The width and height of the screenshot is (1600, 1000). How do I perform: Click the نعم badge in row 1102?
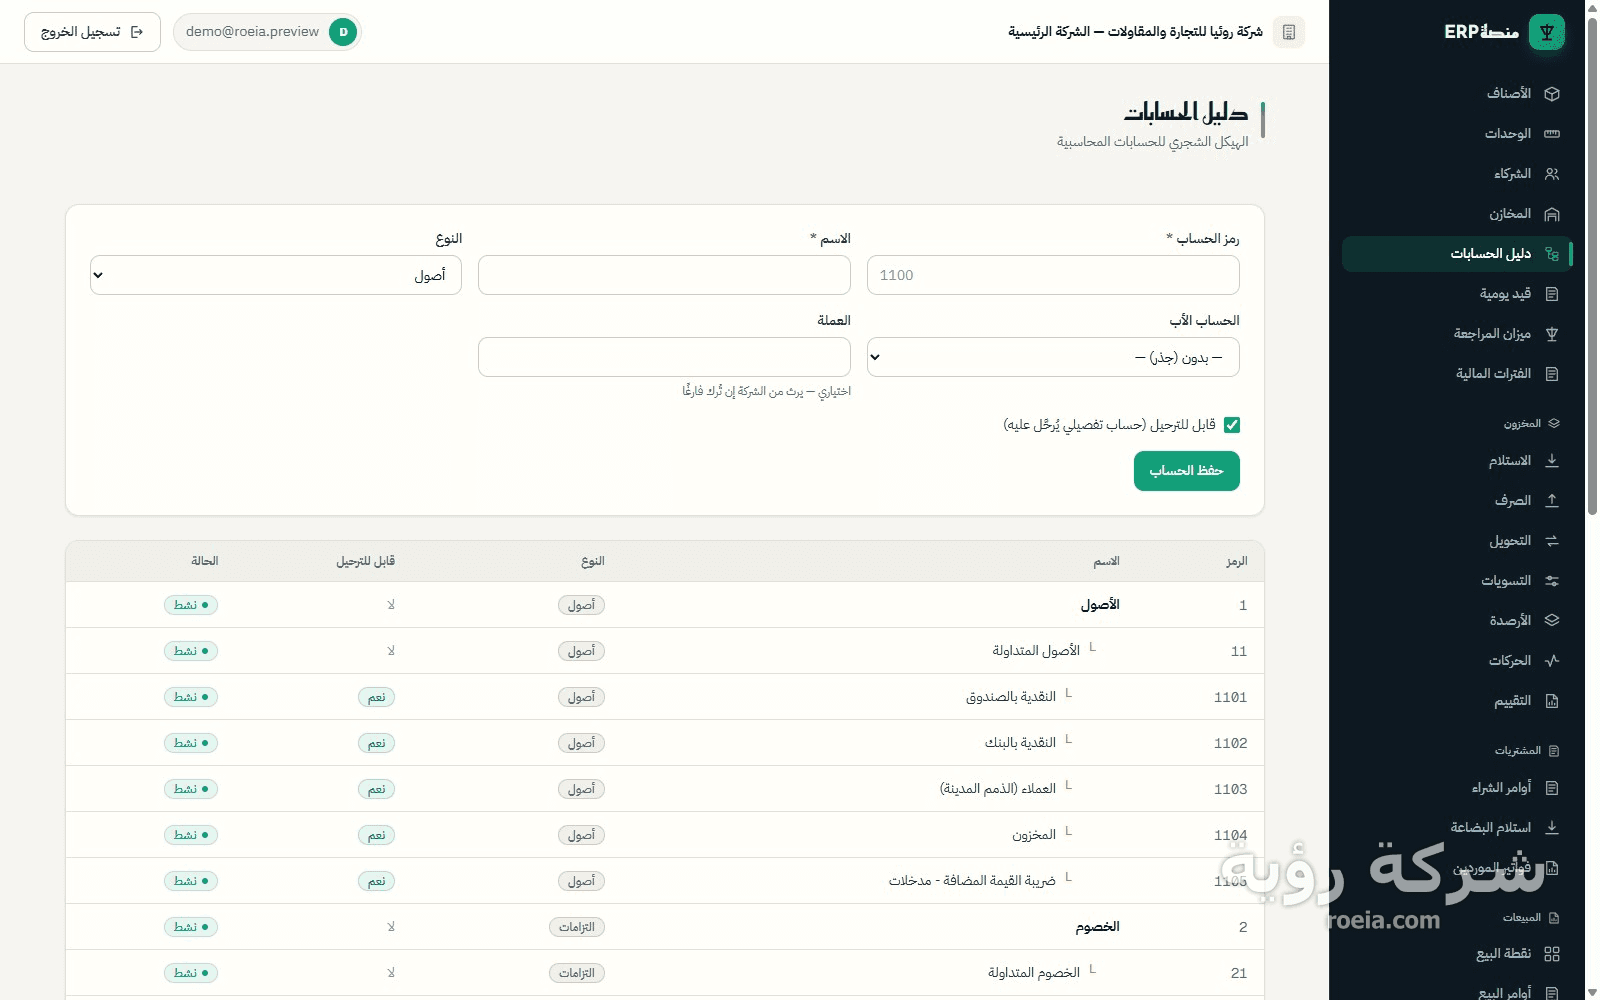376,743
